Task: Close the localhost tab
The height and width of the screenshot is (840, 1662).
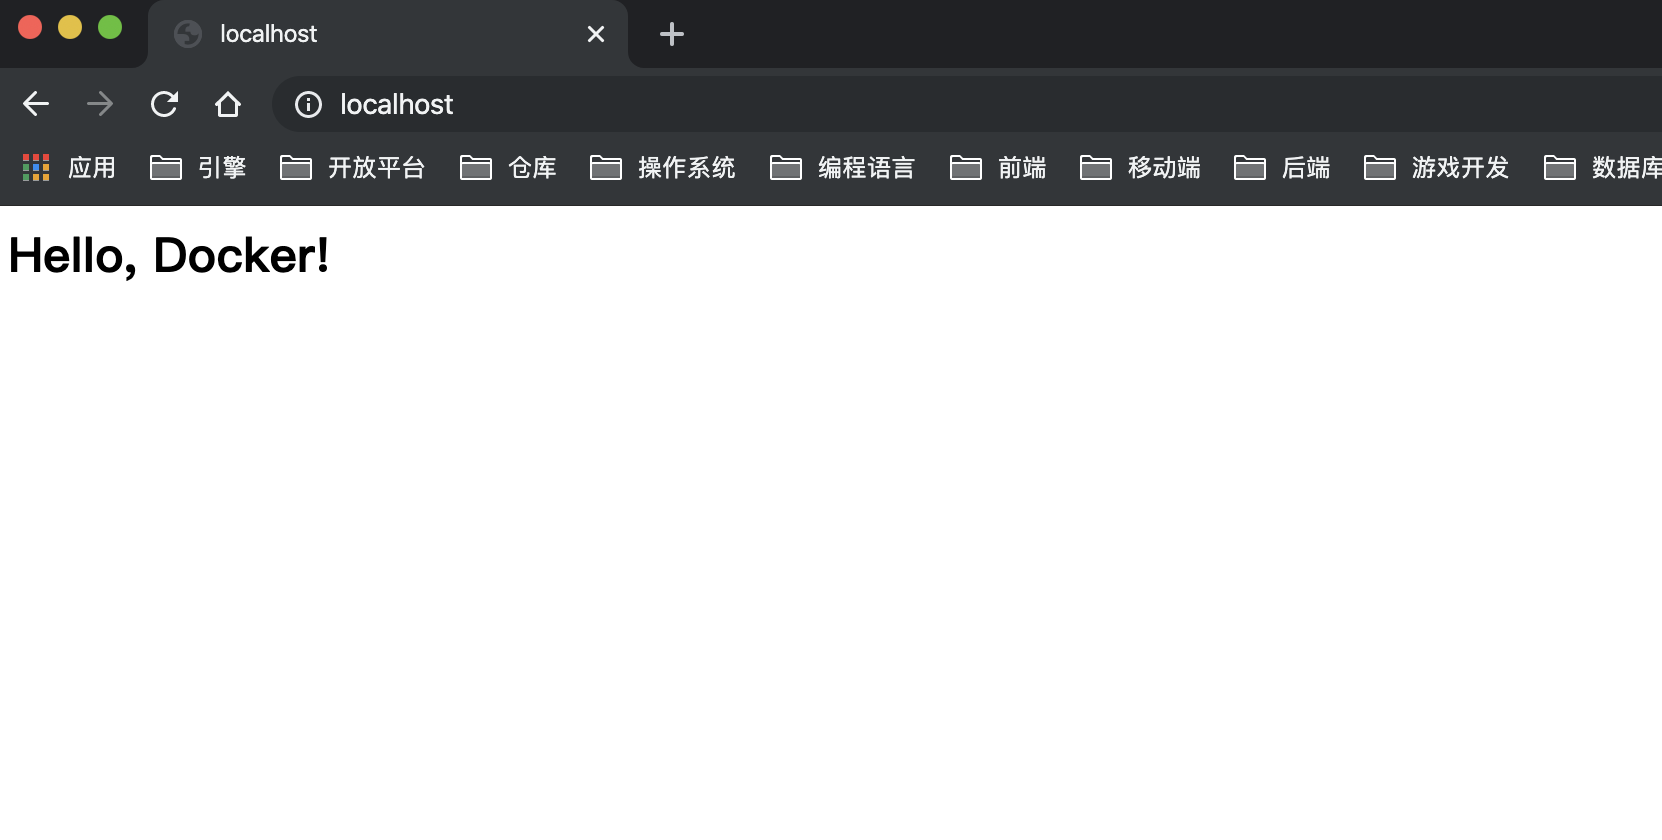Action: 596,34
